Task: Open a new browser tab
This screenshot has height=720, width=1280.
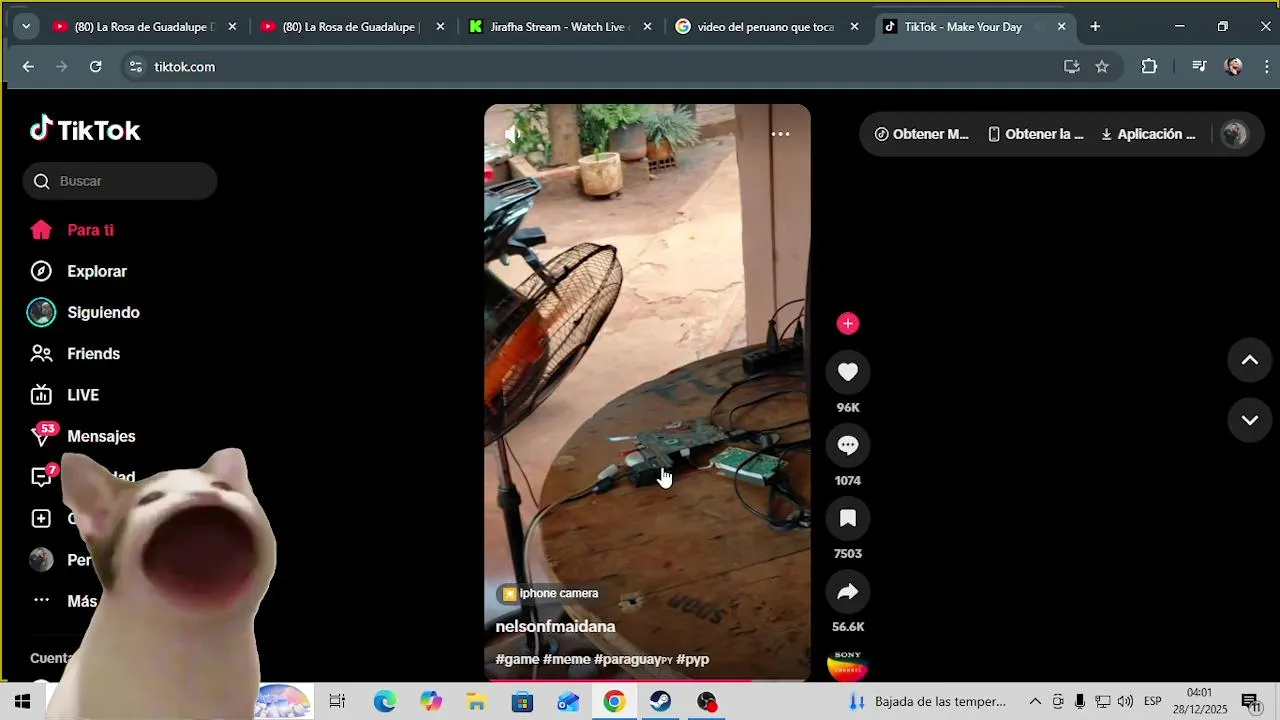Action: click(x=1095, y=27)
